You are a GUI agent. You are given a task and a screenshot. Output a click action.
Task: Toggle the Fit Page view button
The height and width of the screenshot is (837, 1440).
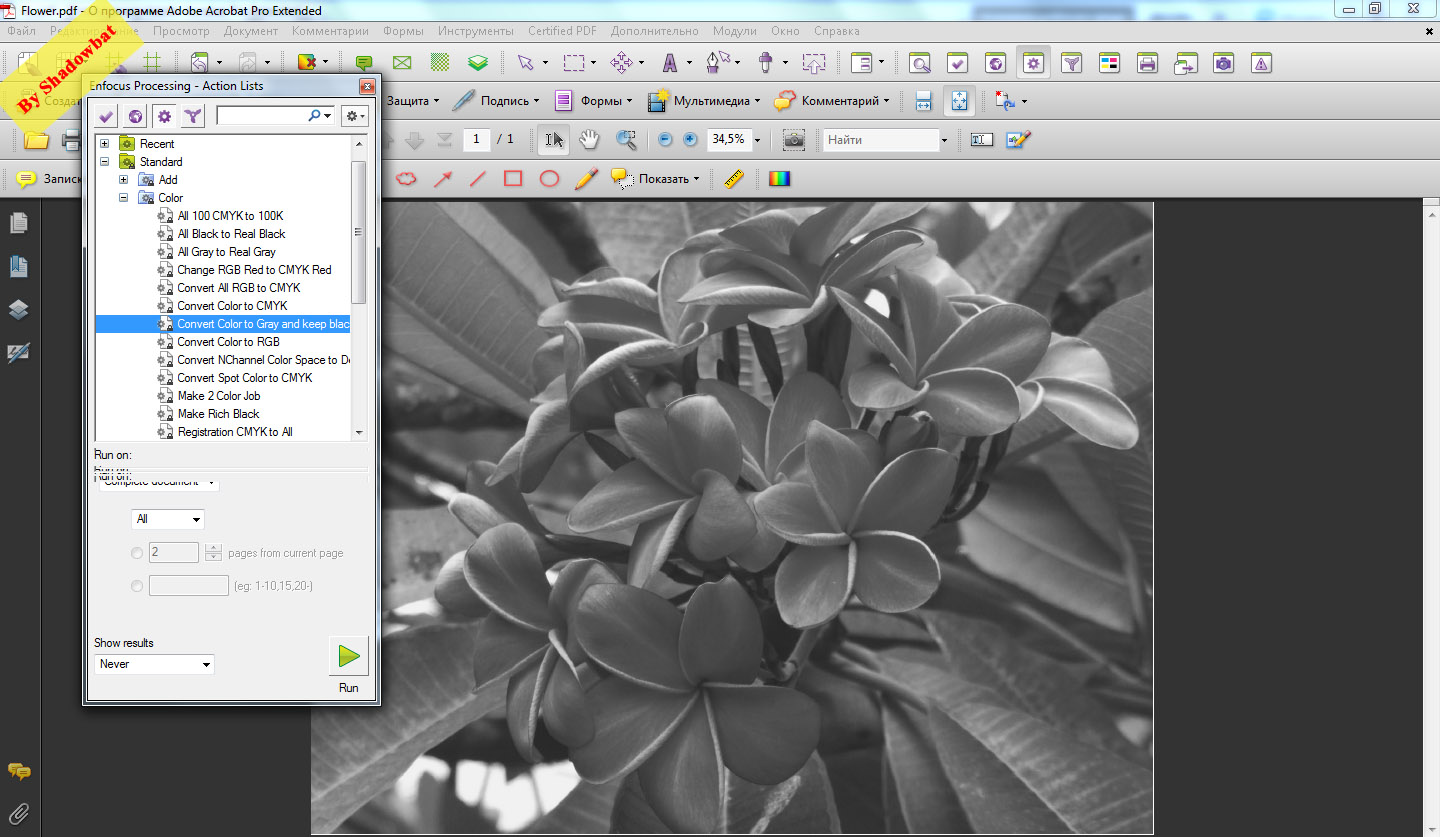click(958, 101)
